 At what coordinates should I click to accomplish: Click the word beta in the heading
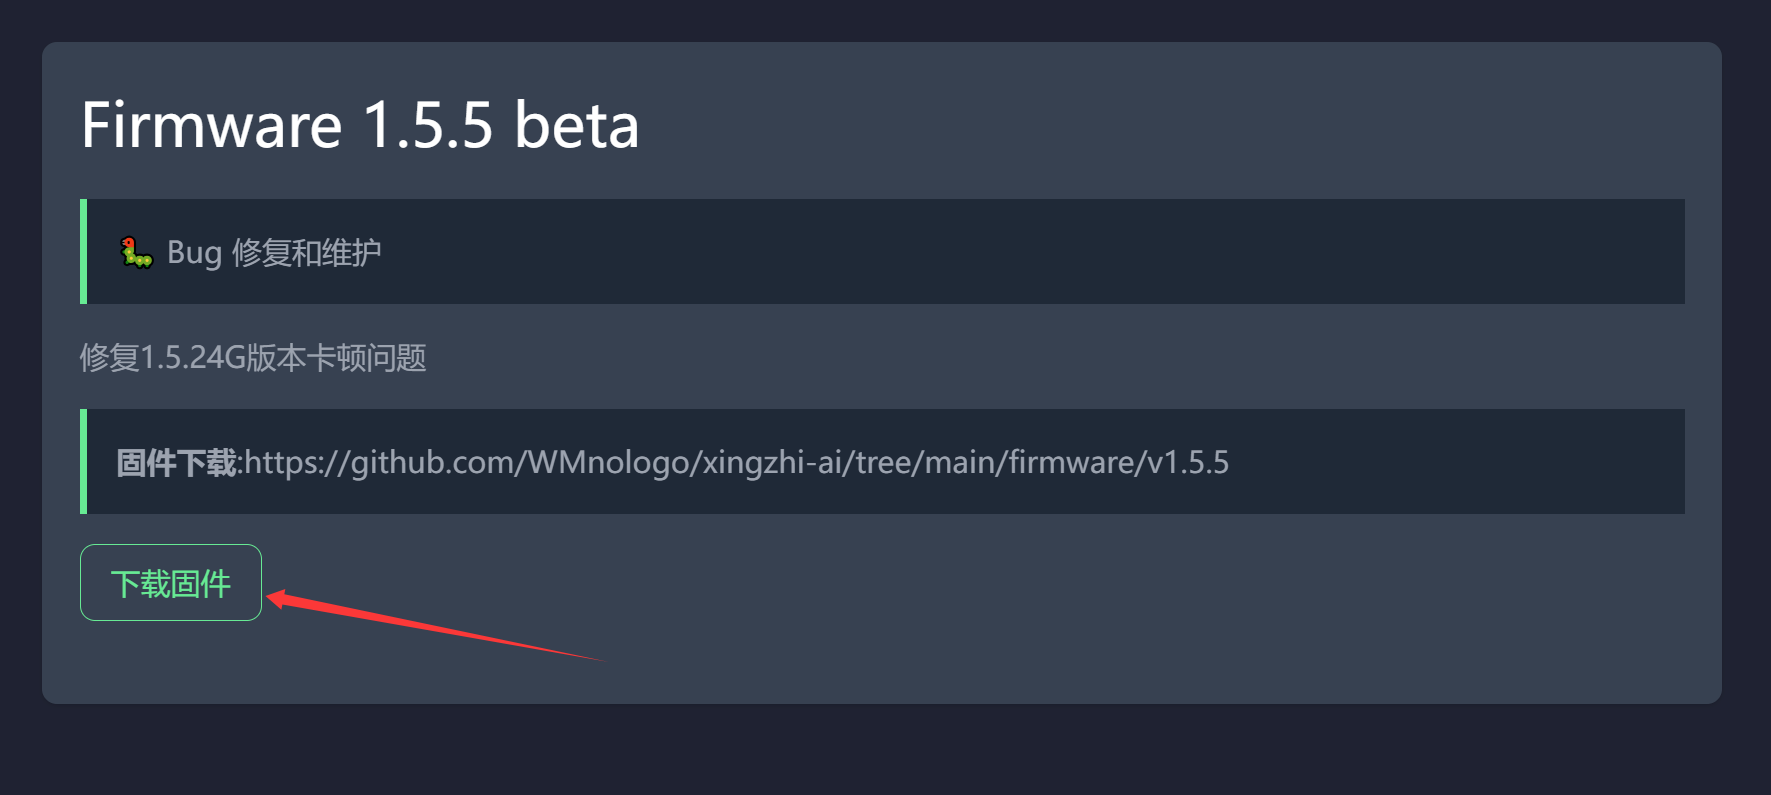point(577,126)
